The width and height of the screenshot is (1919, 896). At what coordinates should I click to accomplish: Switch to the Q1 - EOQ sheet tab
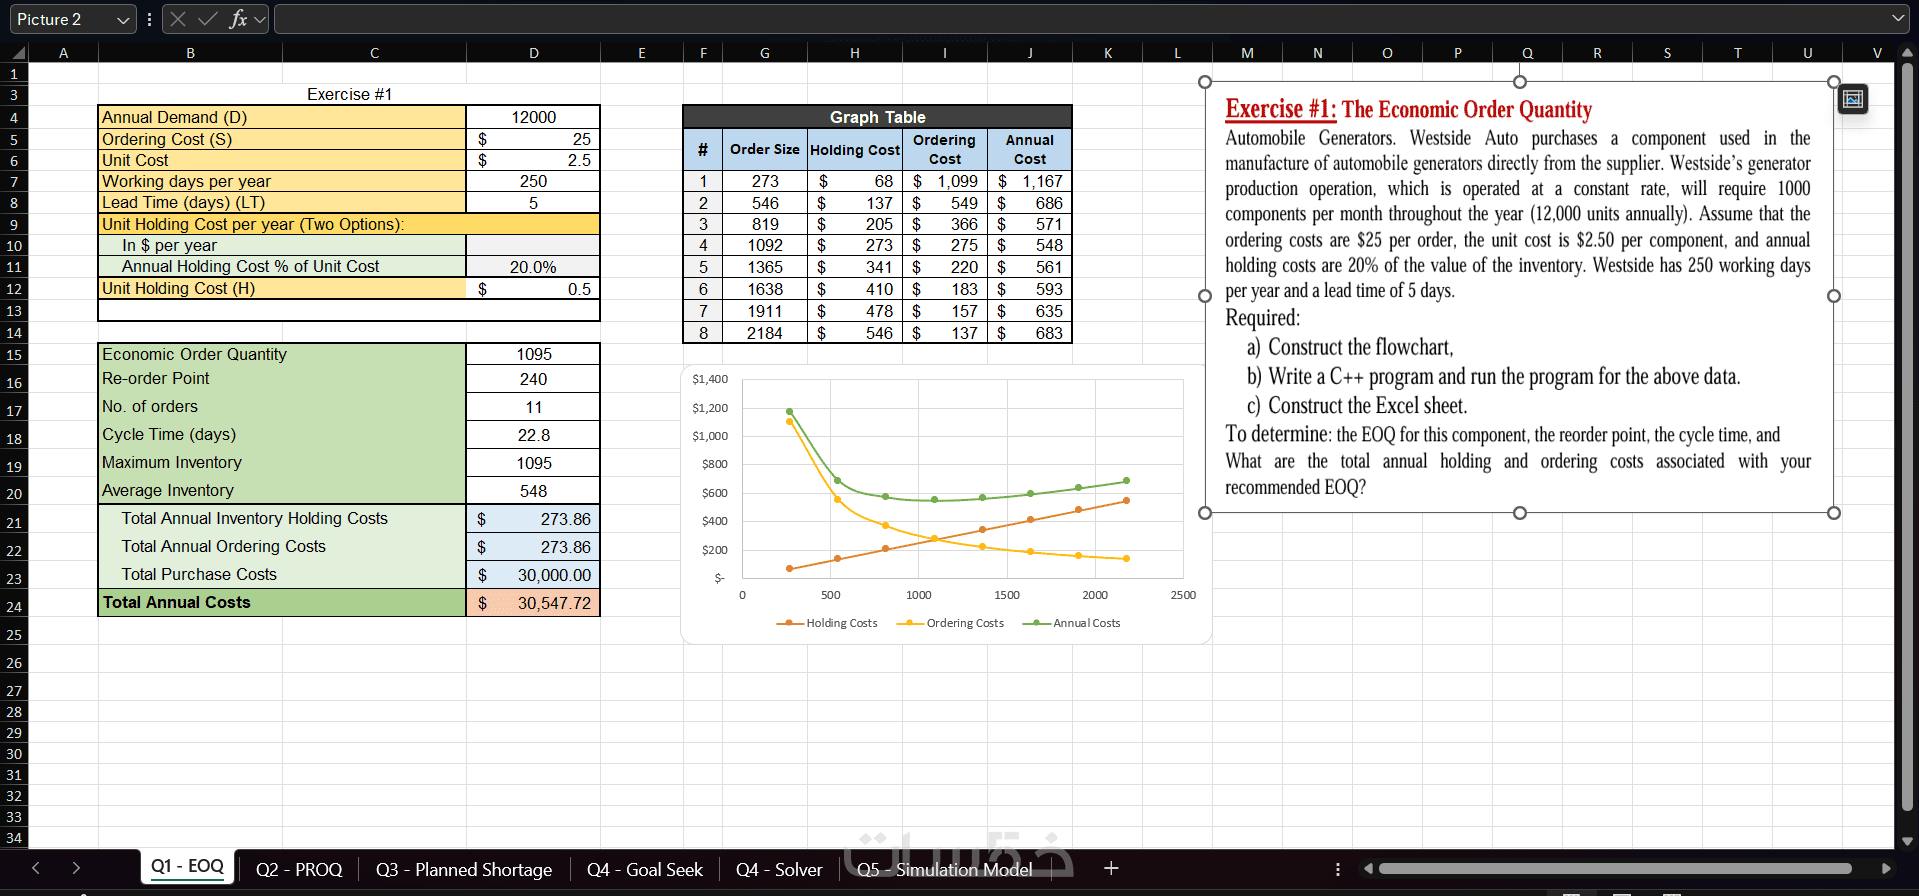187,866
